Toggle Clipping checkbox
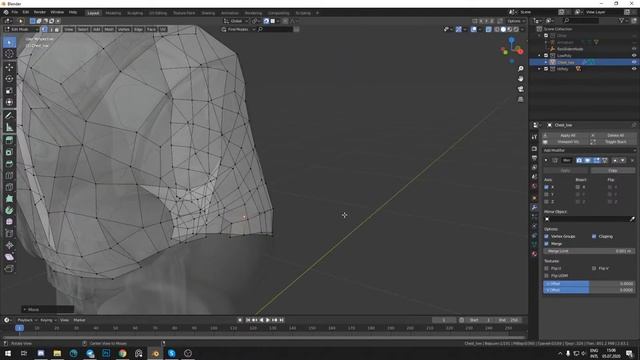The height and width of the screenshot is (360, 640). click(x=594, y=236)
